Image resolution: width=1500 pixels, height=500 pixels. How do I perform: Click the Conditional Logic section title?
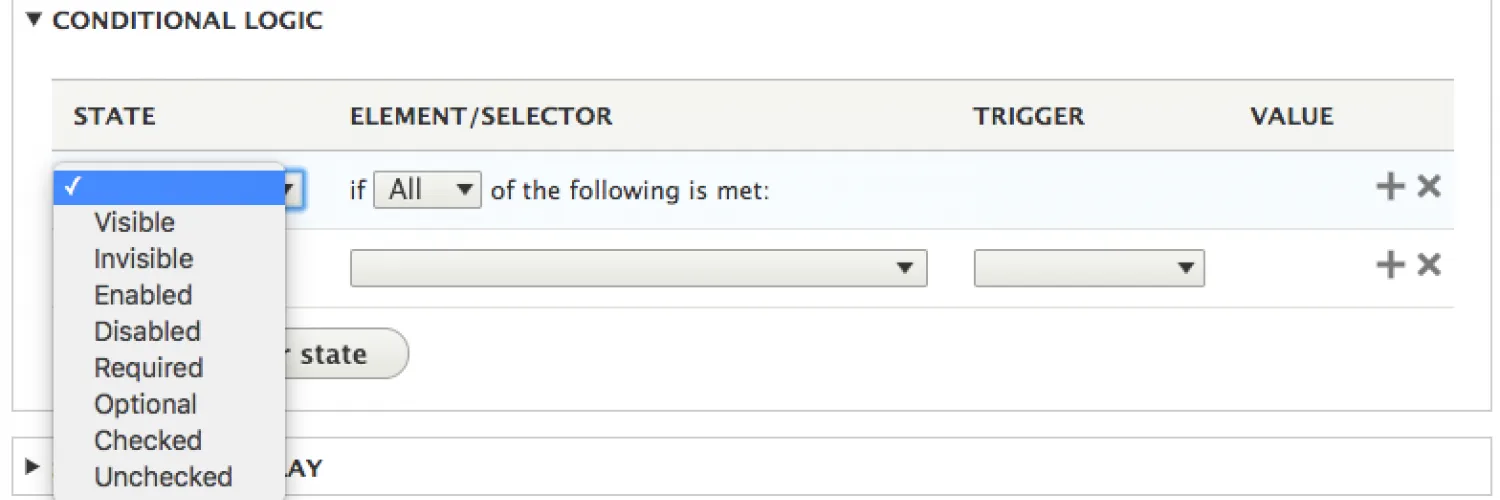tap(187, 20)
